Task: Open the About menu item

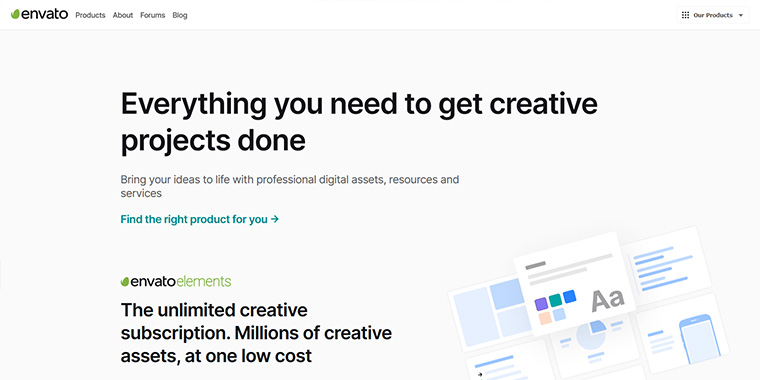Action: (x=123, y=15)
